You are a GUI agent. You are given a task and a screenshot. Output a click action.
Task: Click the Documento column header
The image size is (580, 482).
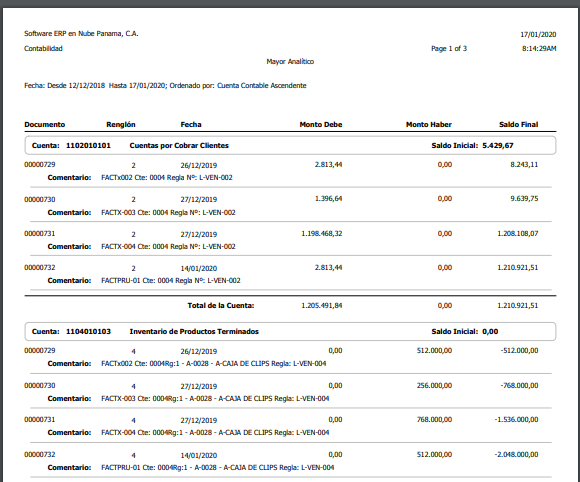(x=44, y=124)
